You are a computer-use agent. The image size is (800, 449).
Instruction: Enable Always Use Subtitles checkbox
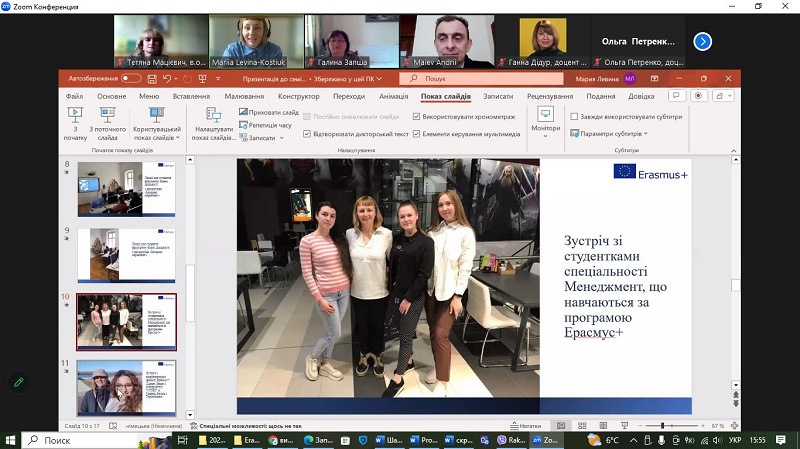coord(573,116)
